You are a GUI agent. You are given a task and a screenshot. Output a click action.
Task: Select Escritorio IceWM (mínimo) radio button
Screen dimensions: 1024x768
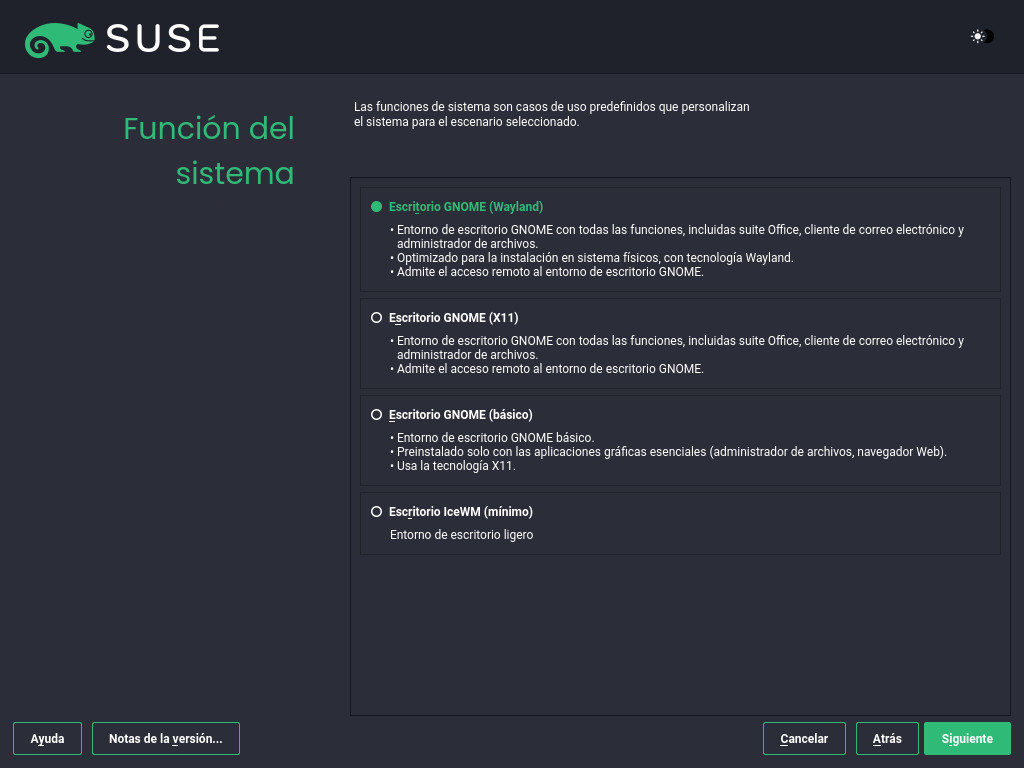[x=376, y=511]
